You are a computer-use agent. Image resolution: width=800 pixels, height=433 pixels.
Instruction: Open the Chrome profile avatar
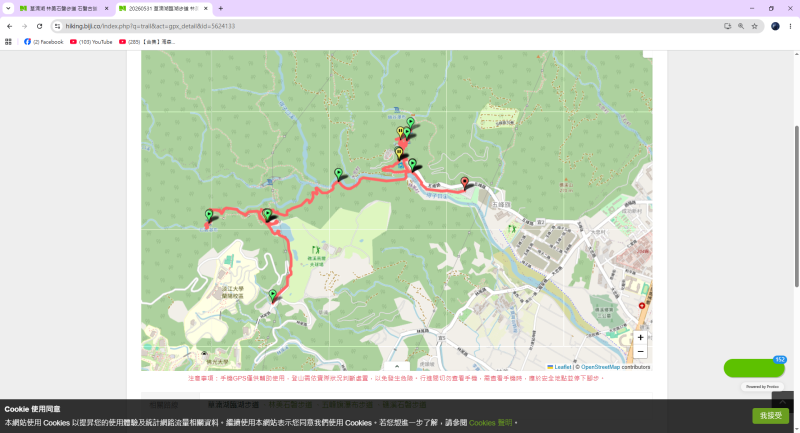775,26
